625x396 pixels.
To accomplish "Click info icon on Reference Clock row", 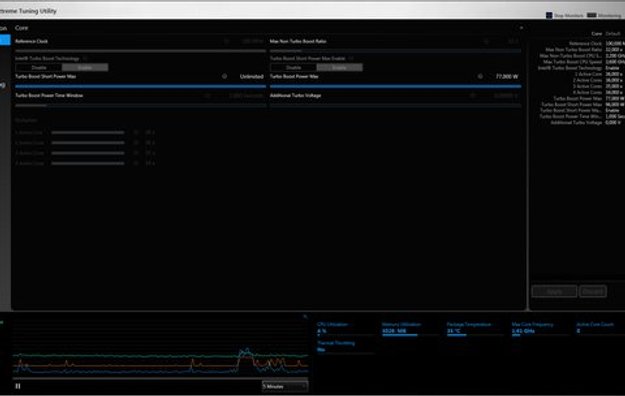I will pyautogui.click(x=226, y=41).
